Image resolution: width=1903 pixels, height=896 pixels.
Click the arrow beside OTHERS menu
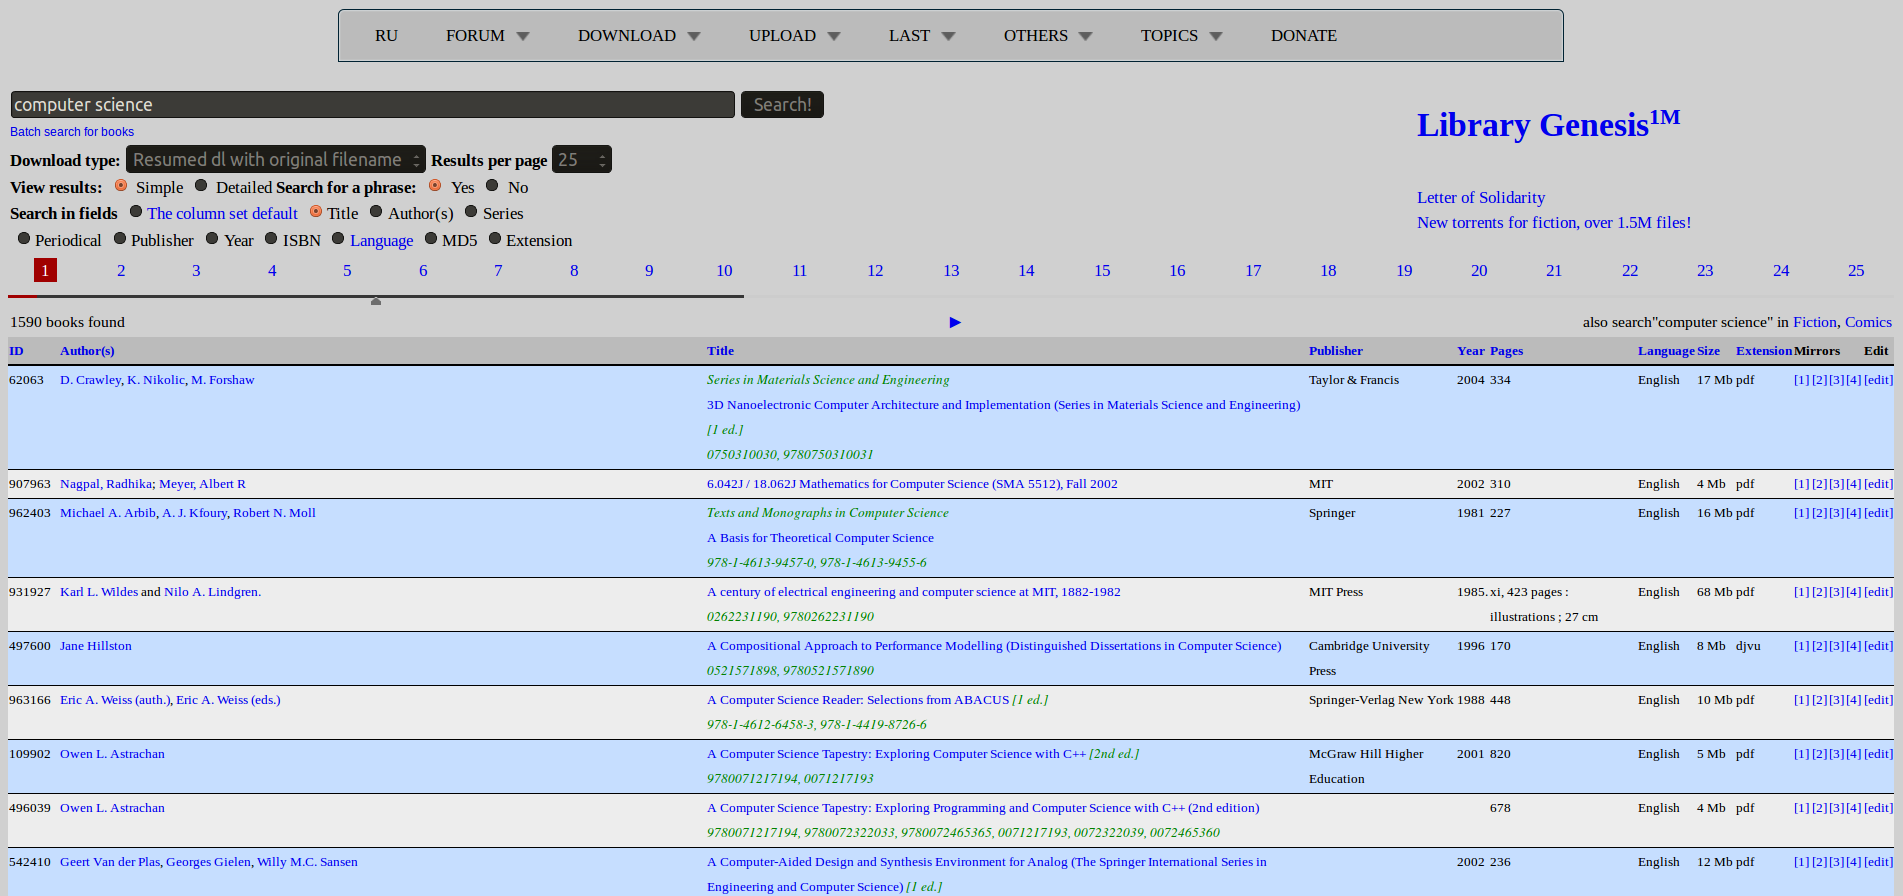(x=1086, y=37)
